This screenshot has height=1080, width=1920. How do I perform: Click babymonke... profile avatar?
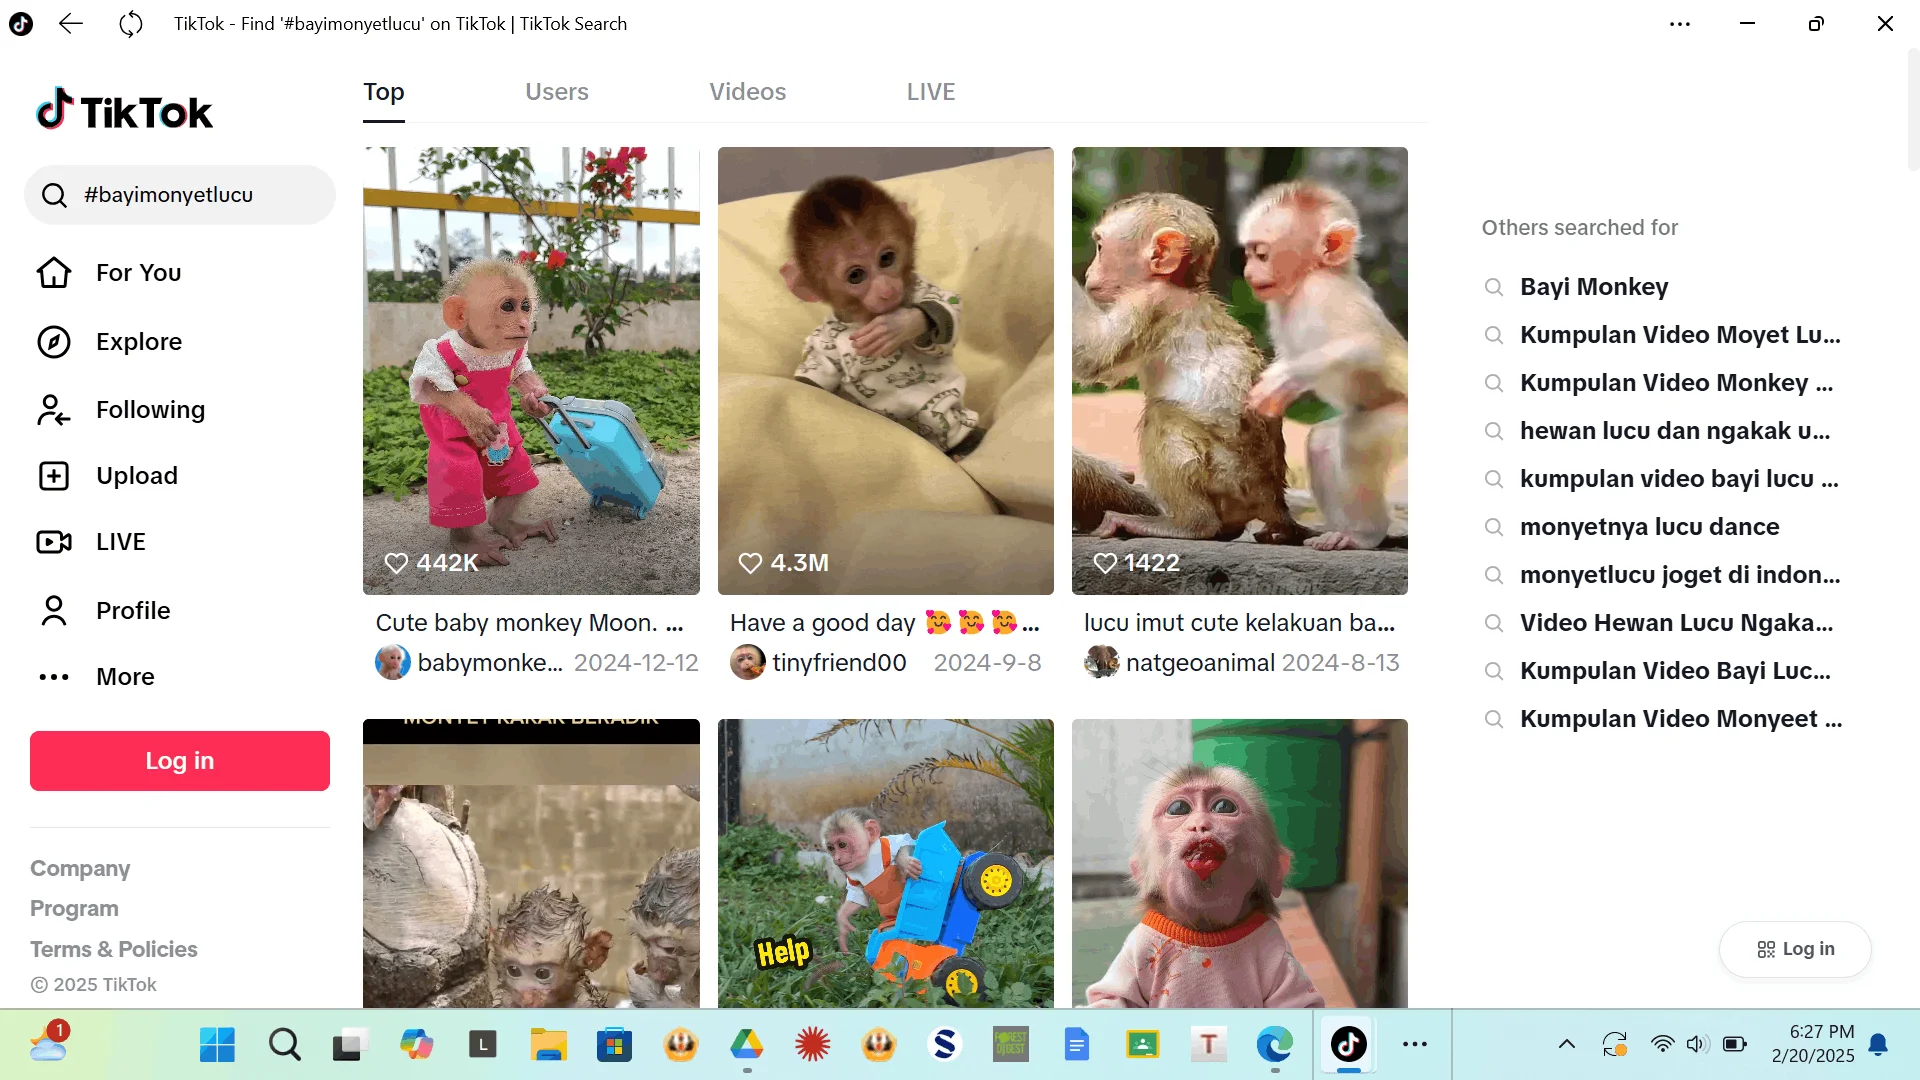(392, 662)
